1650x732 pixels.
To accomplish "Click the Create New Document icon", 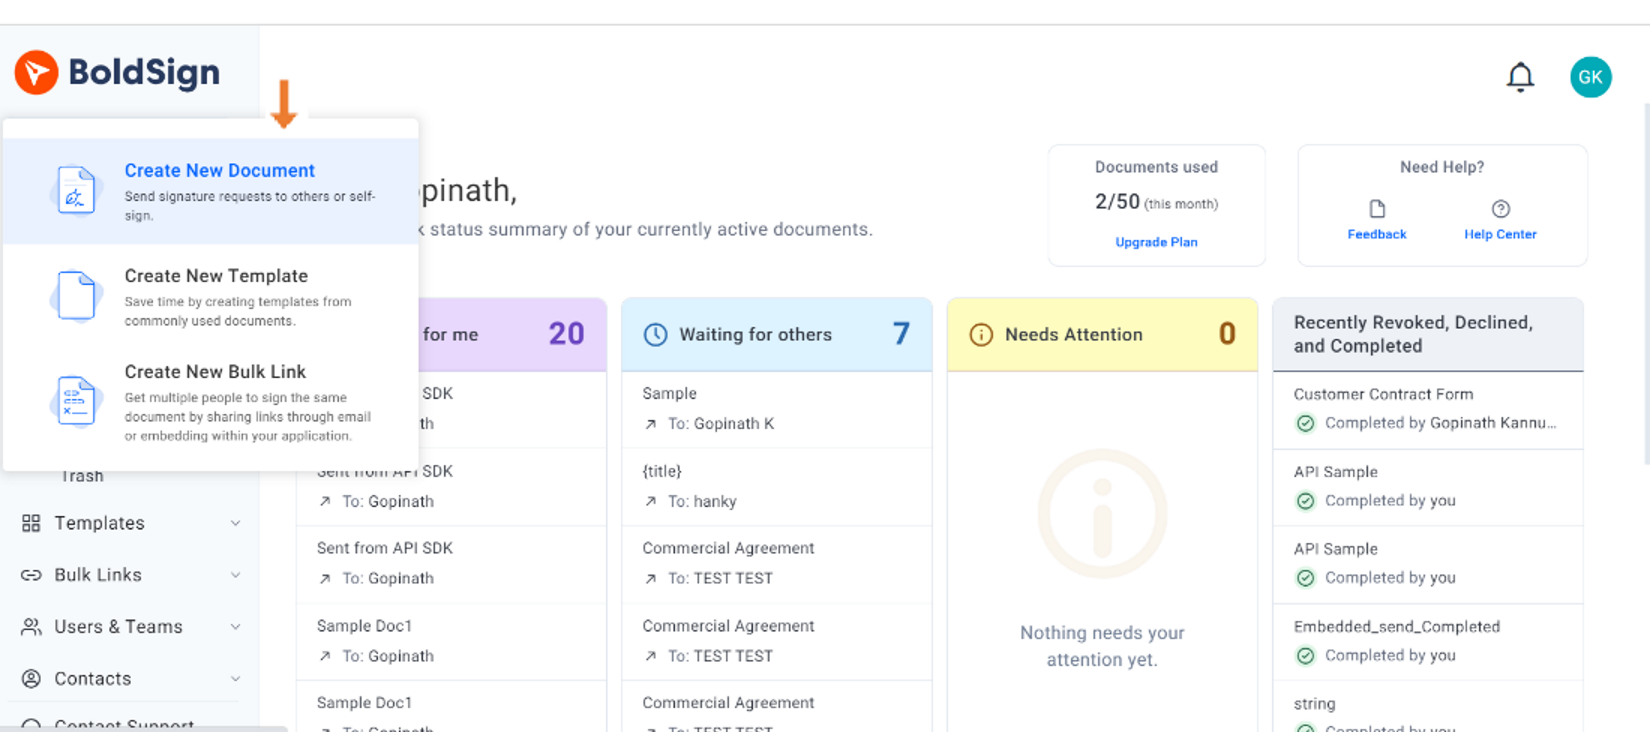I will (76, 190).
